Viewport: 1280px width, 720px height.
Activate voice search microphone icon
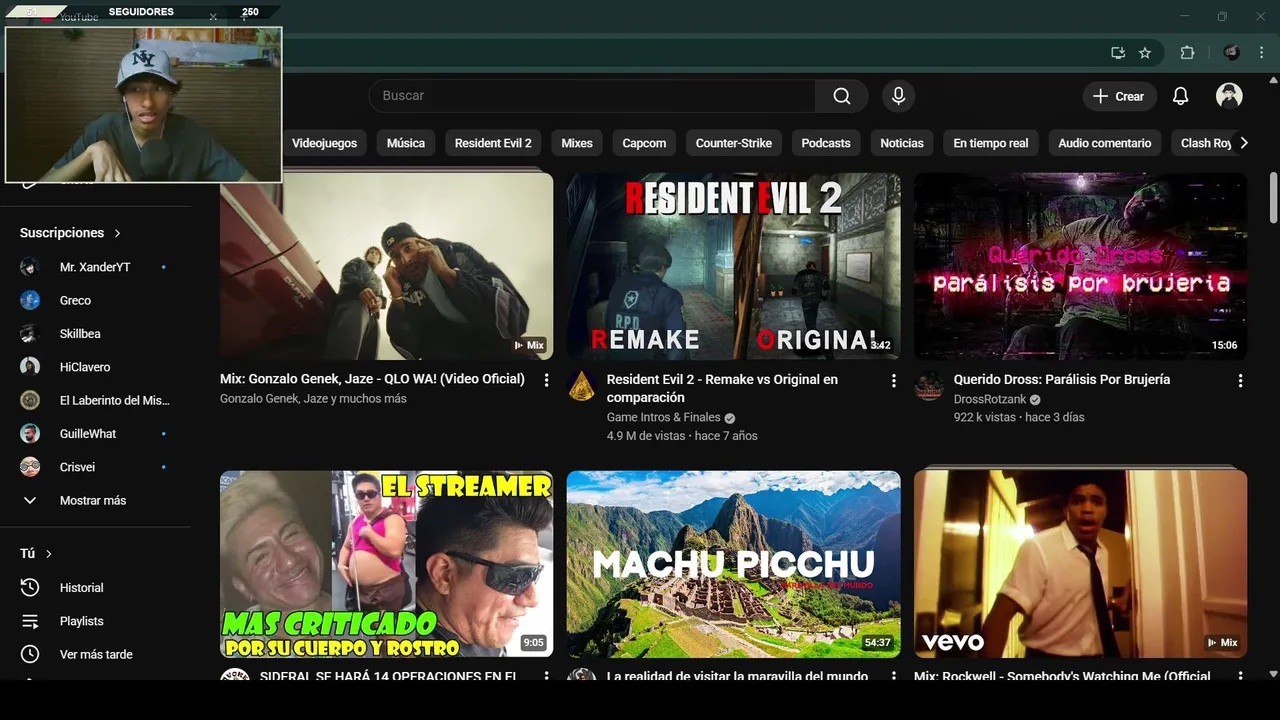tap(898, 96)
